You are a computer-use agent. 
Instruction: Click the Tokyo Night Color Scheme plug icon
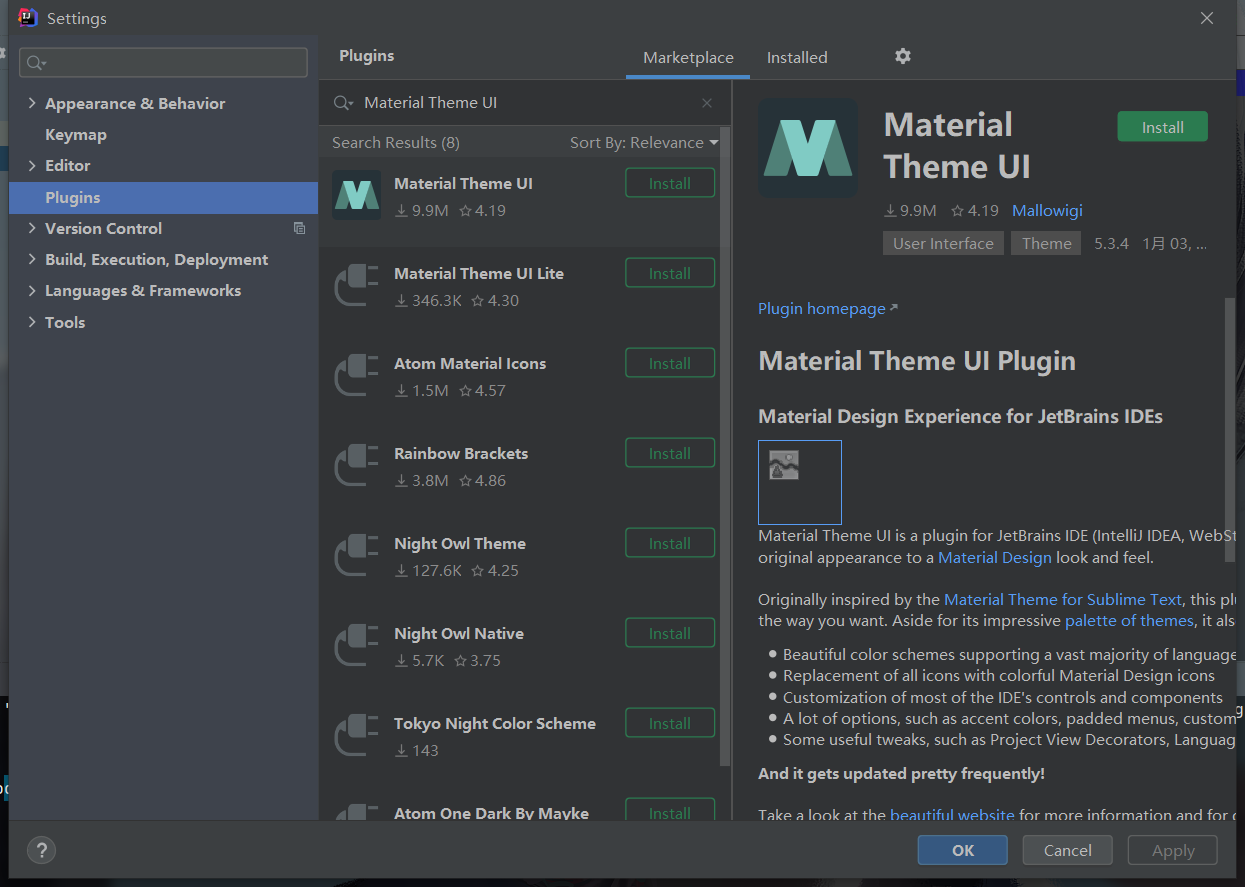[x=356, y=735]
